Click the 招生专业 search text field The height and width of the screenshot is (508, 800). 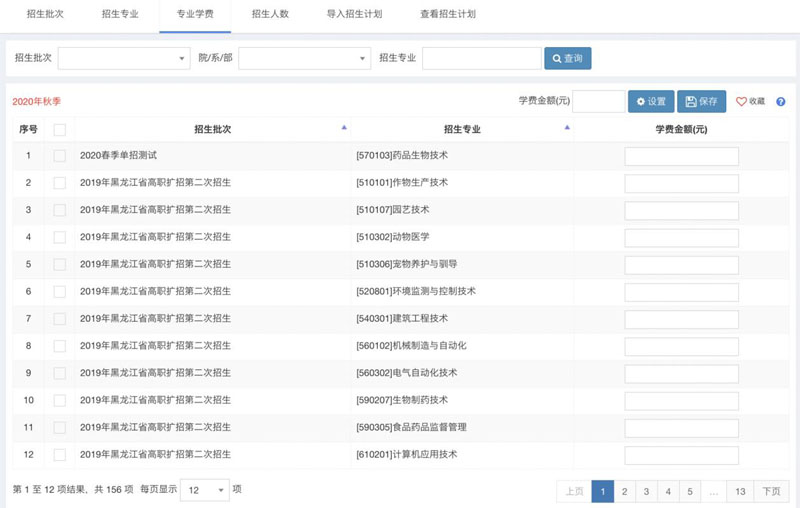pos(481,59)
